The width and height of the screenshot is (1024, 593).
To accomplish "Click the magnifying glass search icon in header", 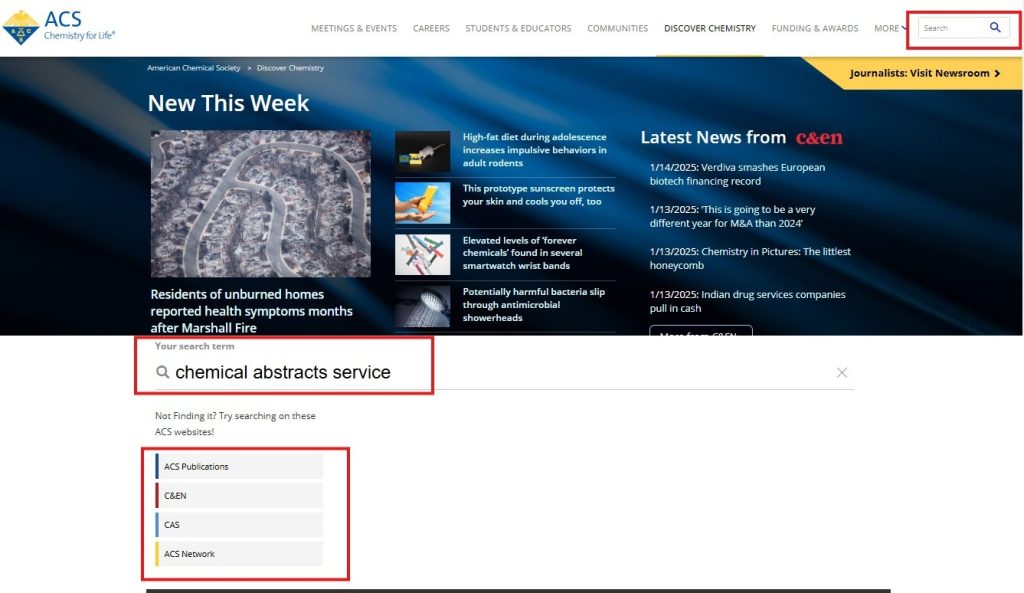I will 995,27.
